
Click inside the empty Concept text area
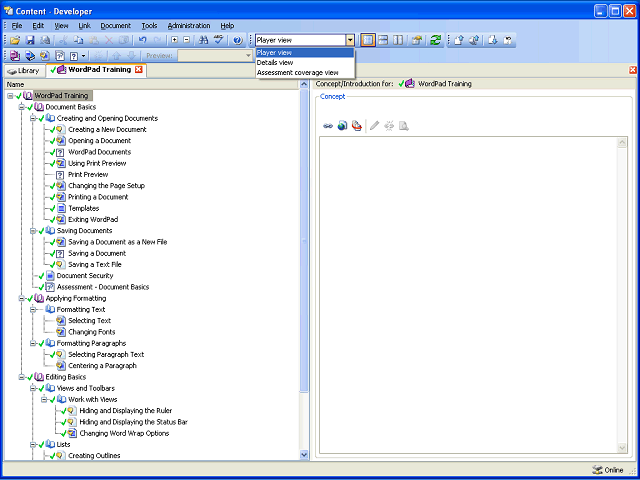click(x=469, y=295)
